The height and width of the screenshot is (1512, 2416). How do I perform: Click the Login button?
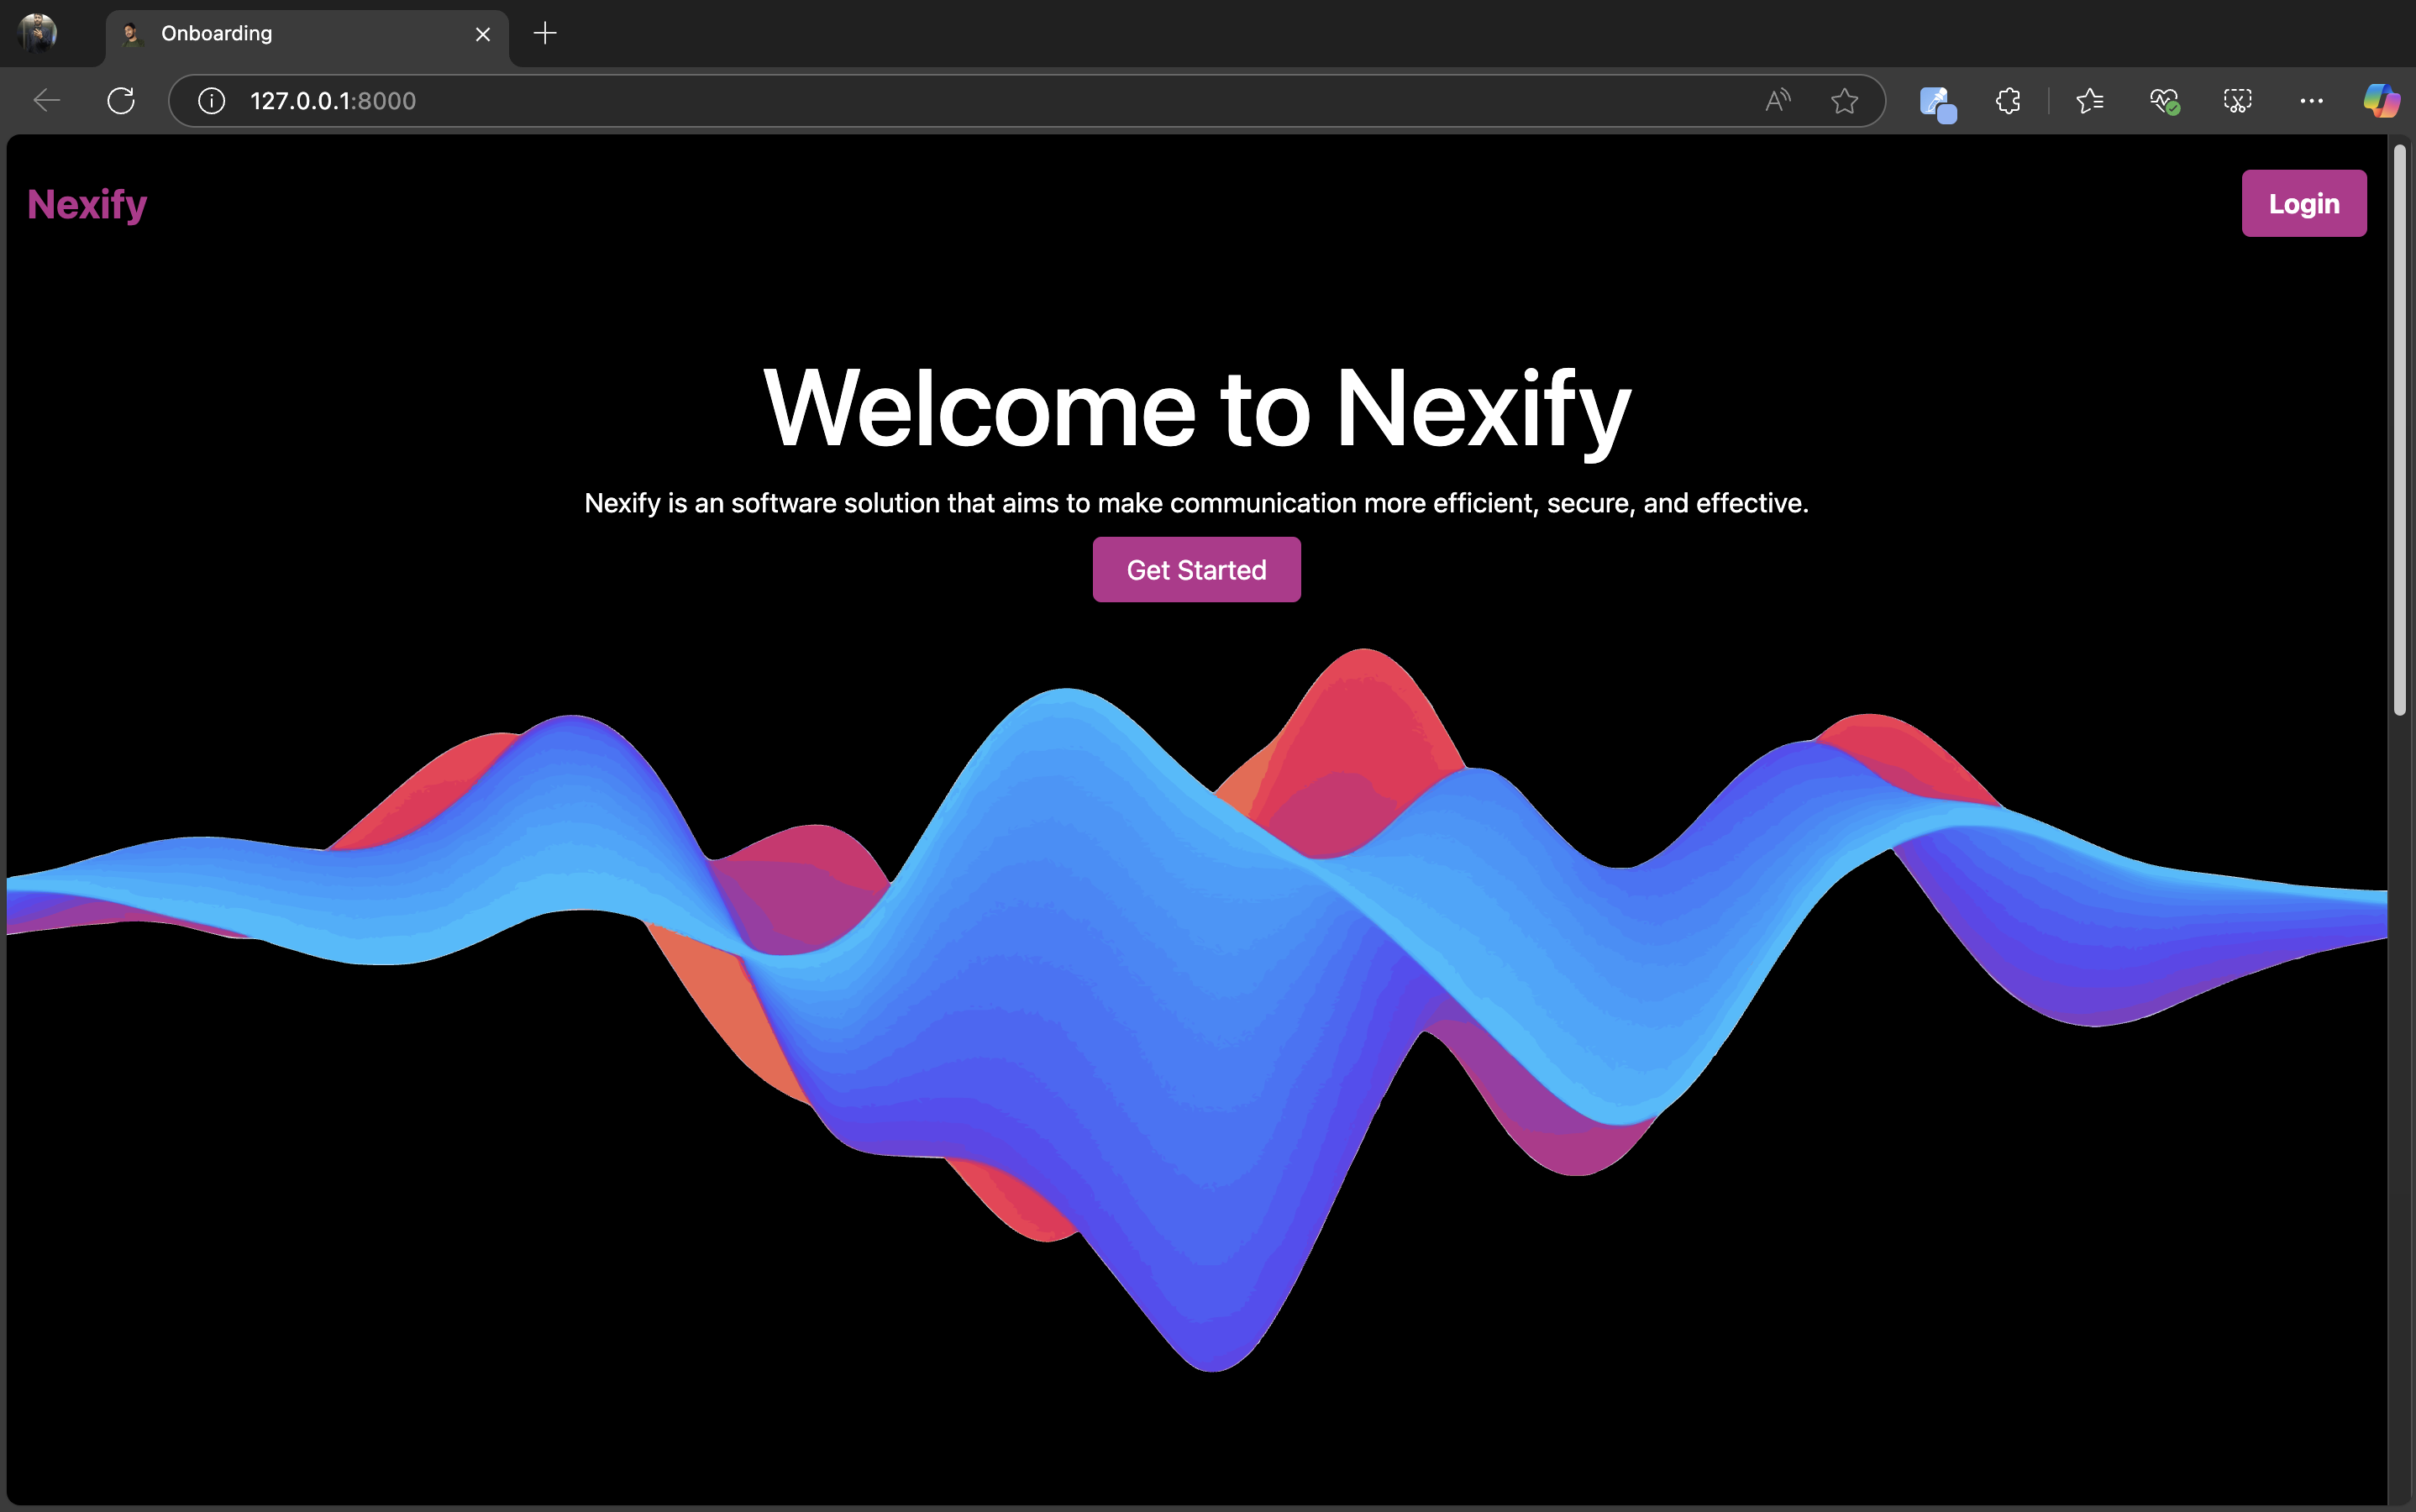coord(2303,203)
